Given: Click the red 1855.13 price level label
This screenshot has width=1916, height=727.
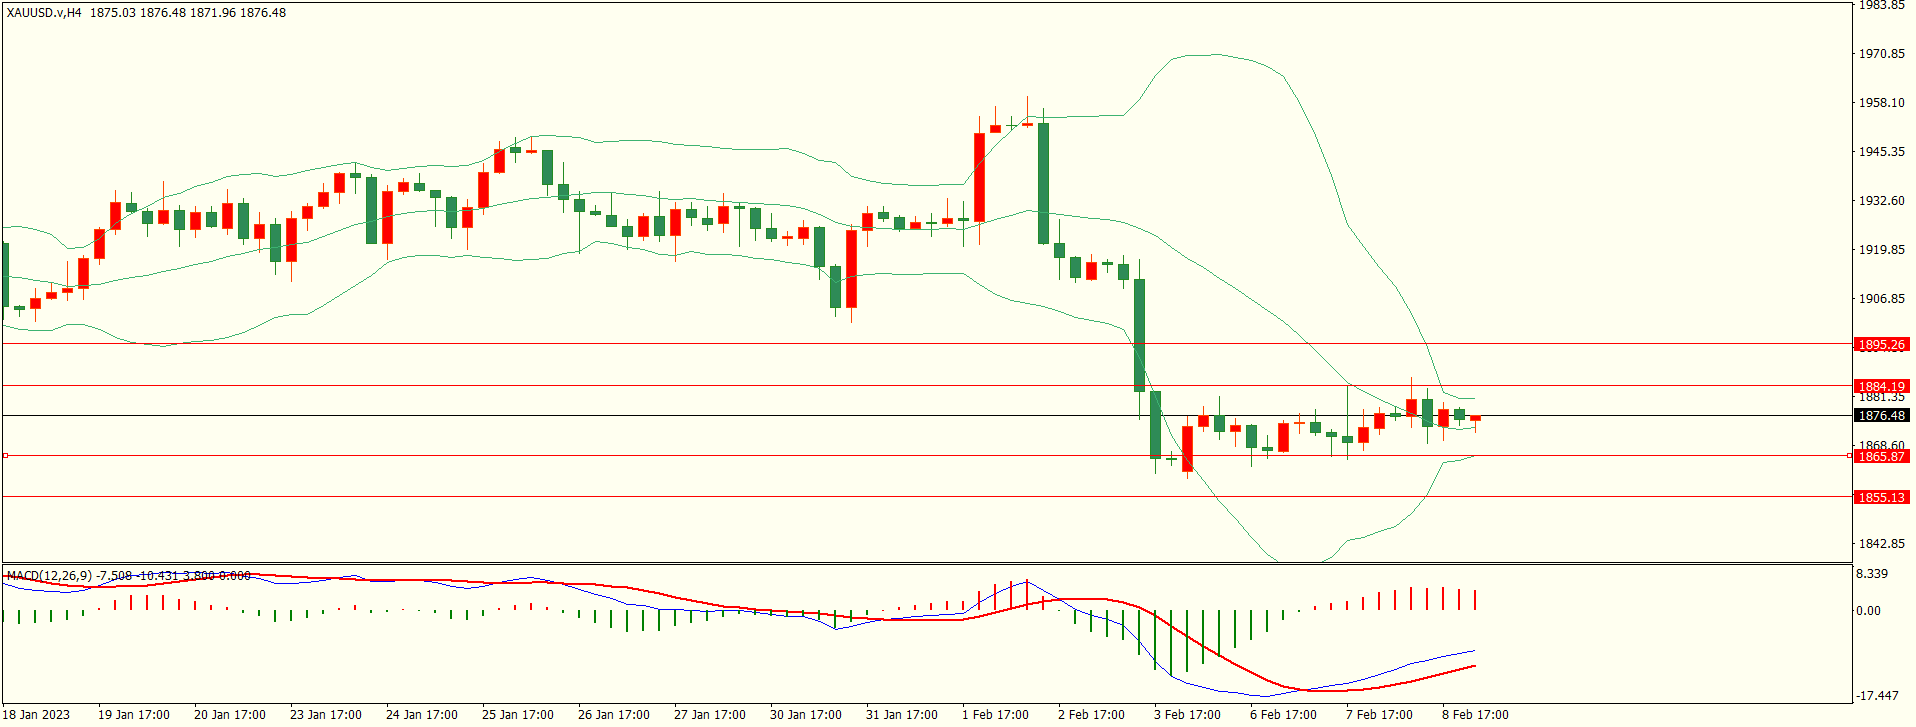Looking at the screenshot, I should tap(1881, 498).
